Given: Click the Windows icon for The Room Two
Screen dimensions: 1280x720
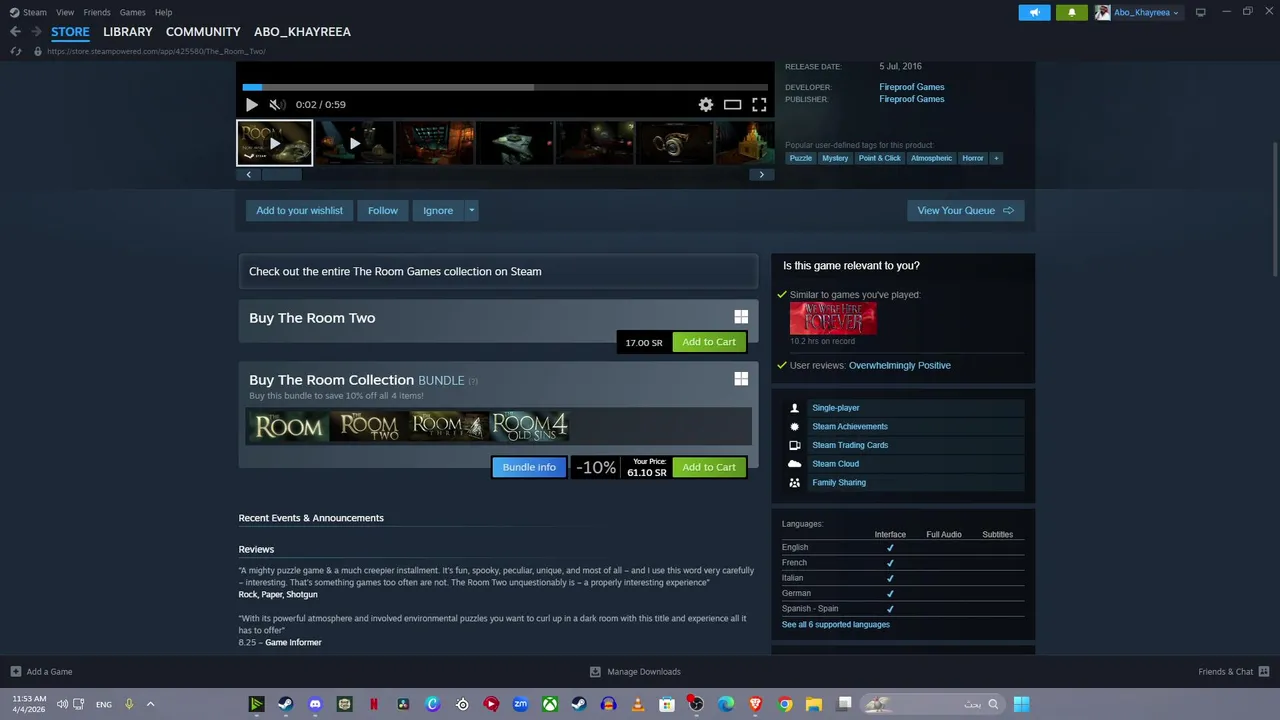Looking at the screenshot, I should point(741,317).
